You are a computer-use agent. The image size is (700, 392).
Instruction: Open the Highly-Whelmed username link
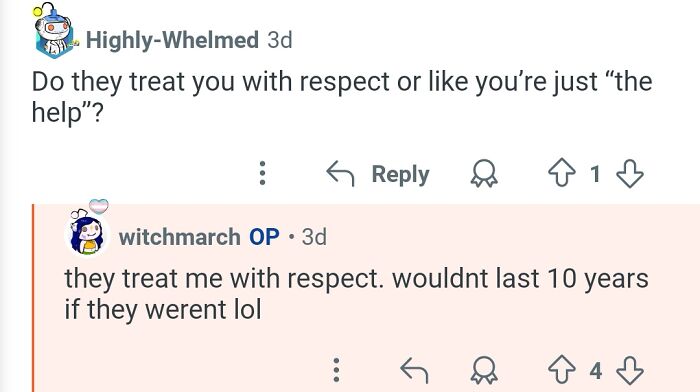coord(172,40)
